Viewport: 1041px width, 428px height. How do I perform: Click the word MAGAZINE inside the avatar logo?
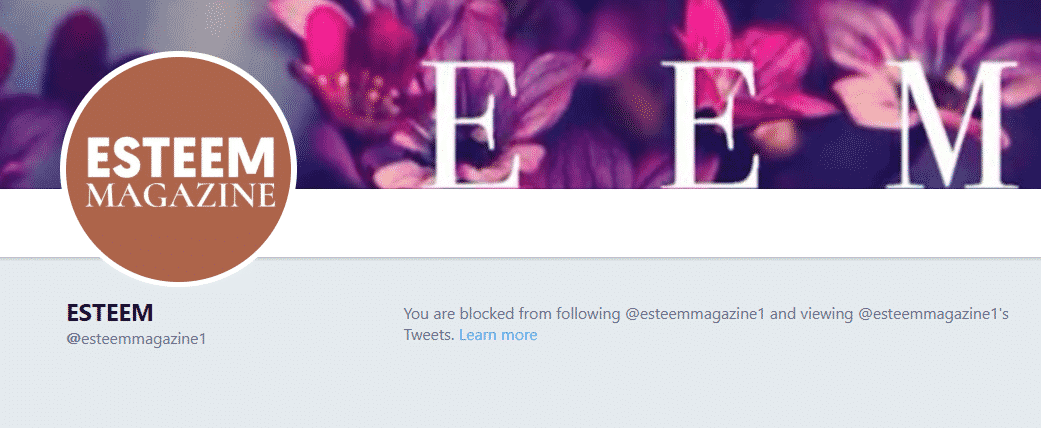181,195
